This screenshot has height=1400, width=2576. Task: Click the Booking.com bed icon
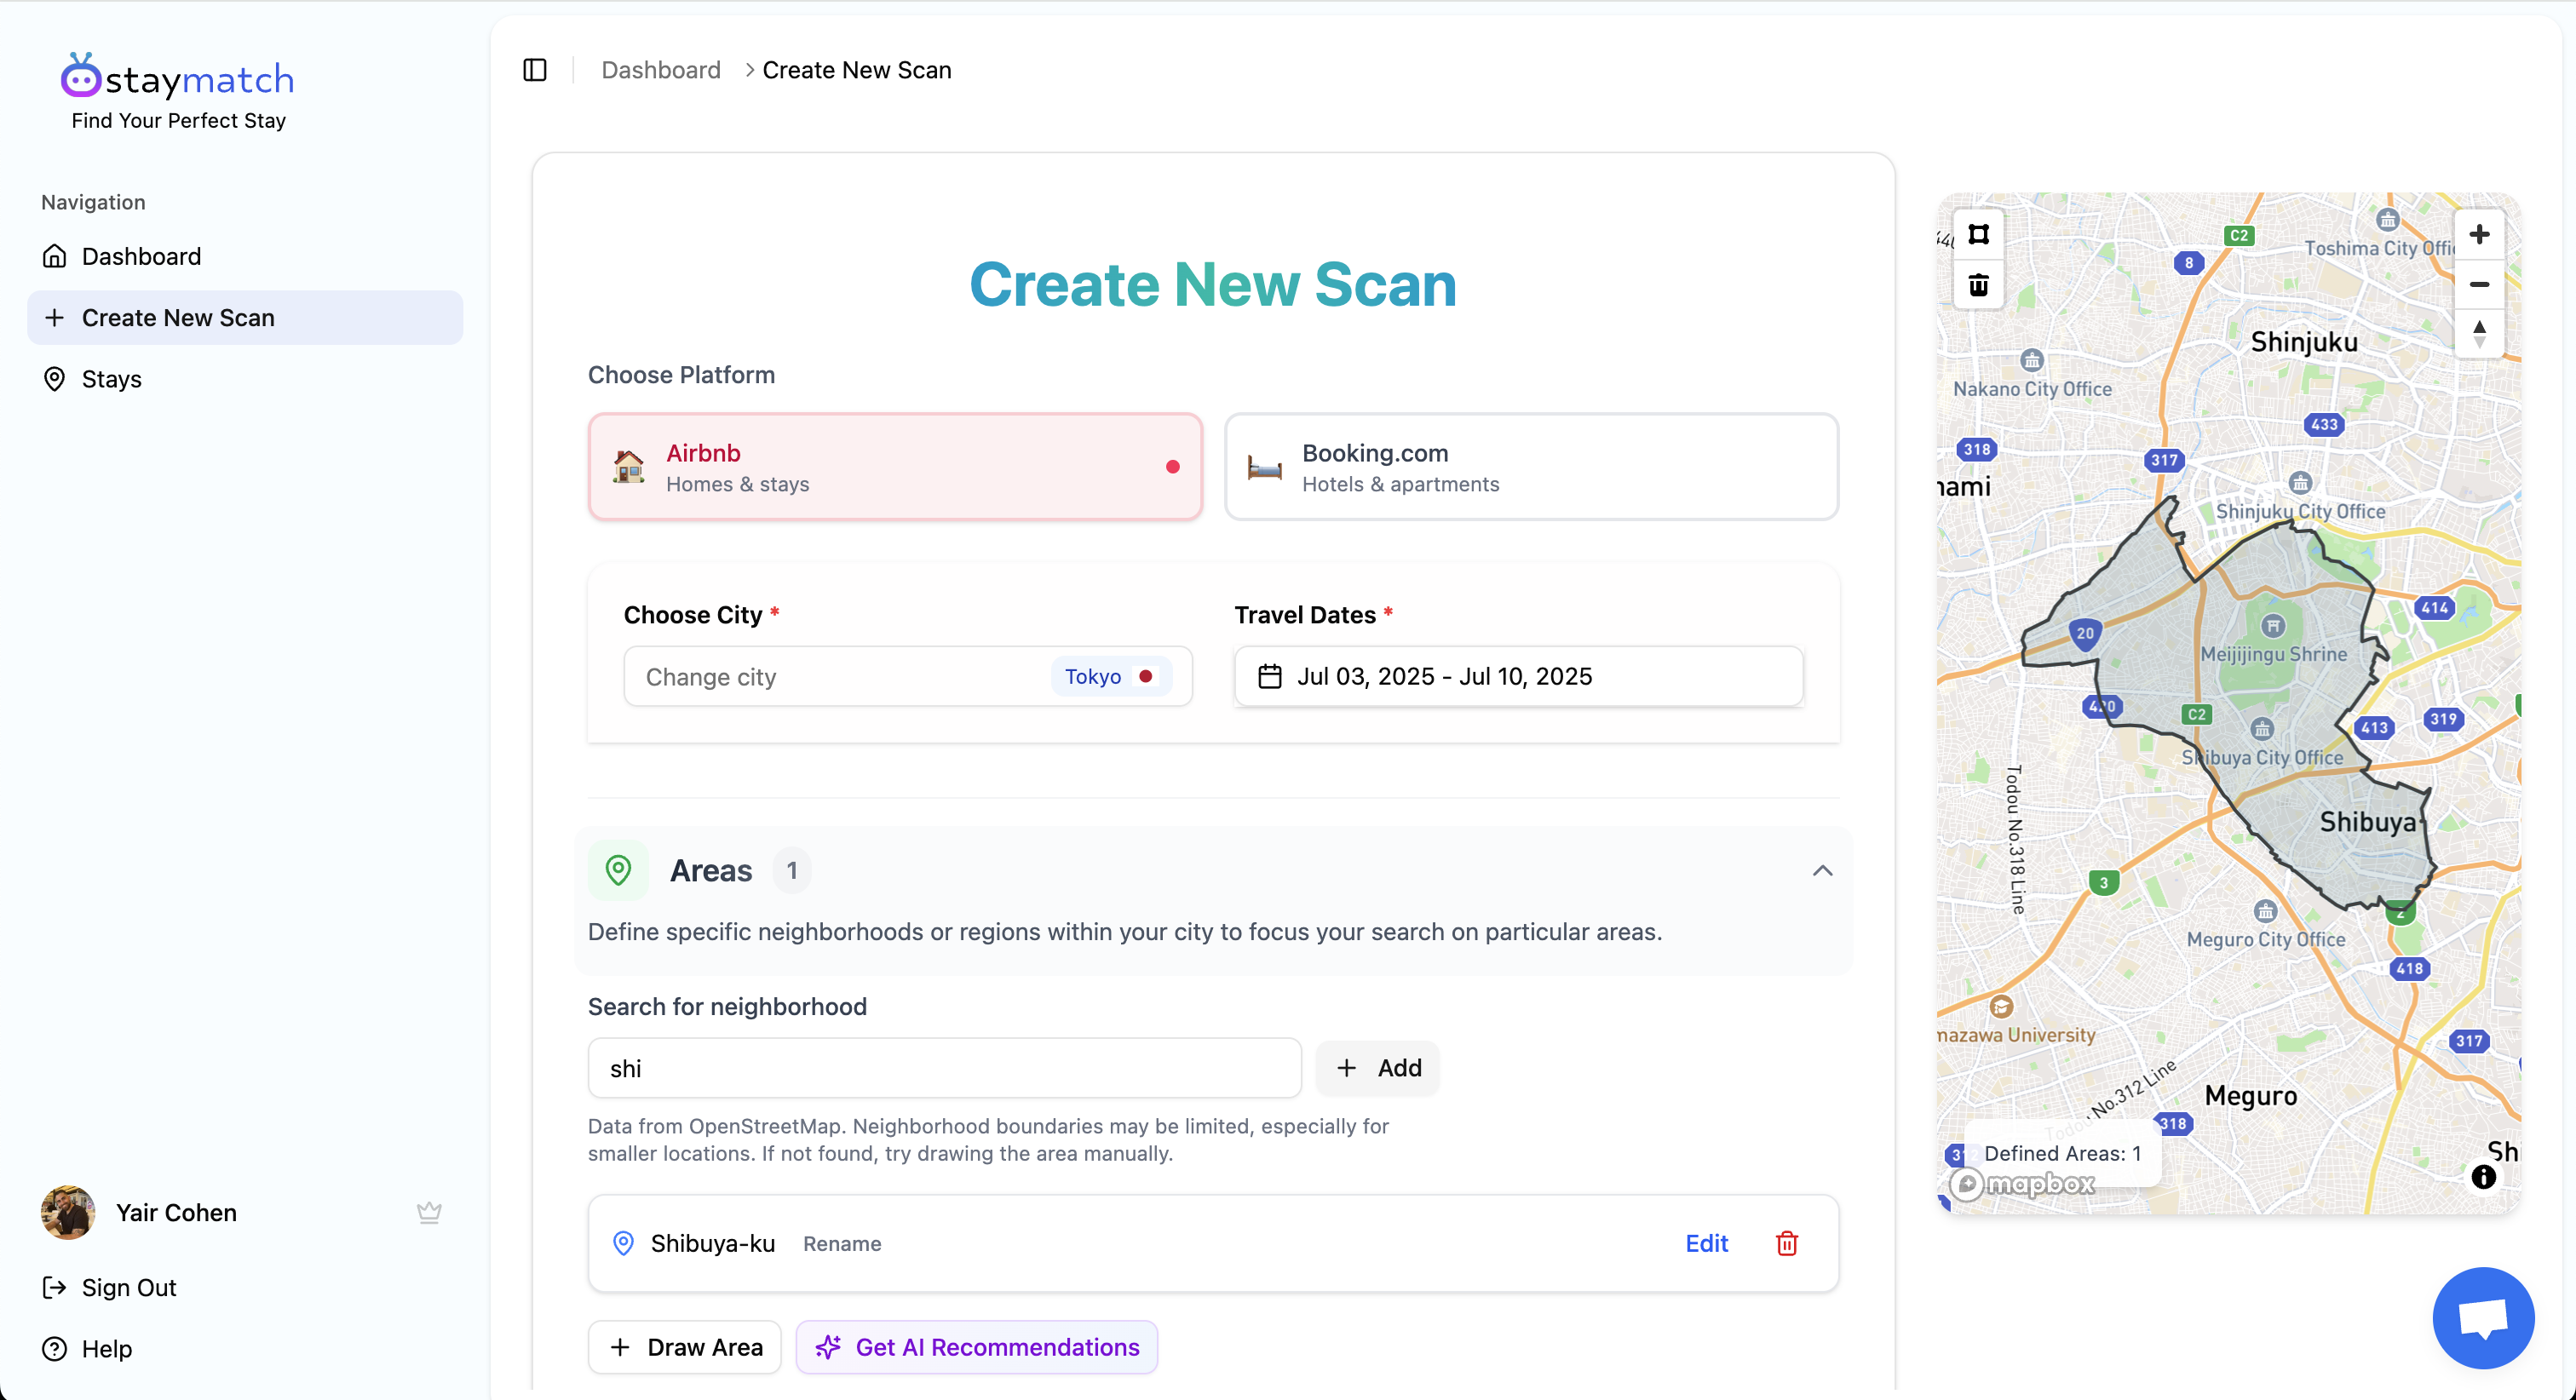(x=1264, y=467)
